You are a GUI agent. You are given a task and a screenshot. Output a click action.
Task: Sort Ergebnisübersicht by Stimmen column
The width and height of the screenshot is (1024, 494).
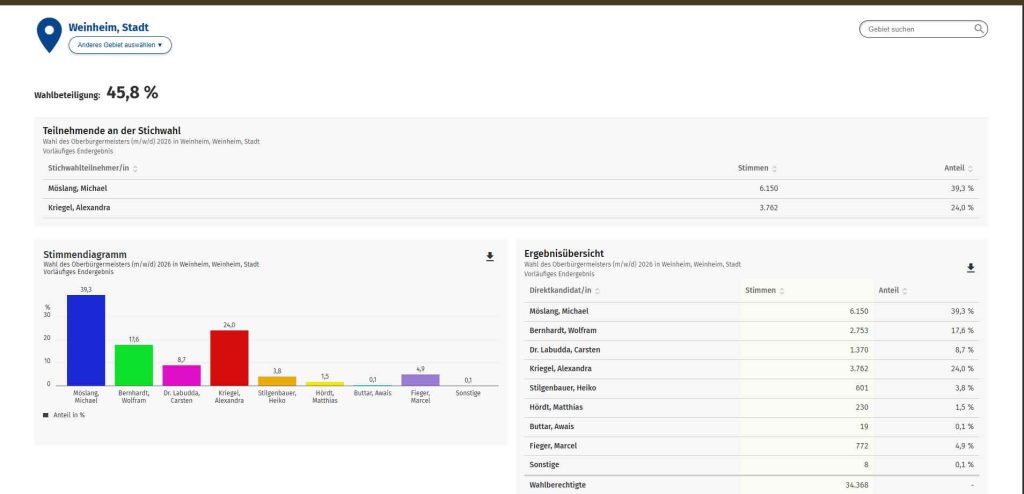[x=765, y=290]
